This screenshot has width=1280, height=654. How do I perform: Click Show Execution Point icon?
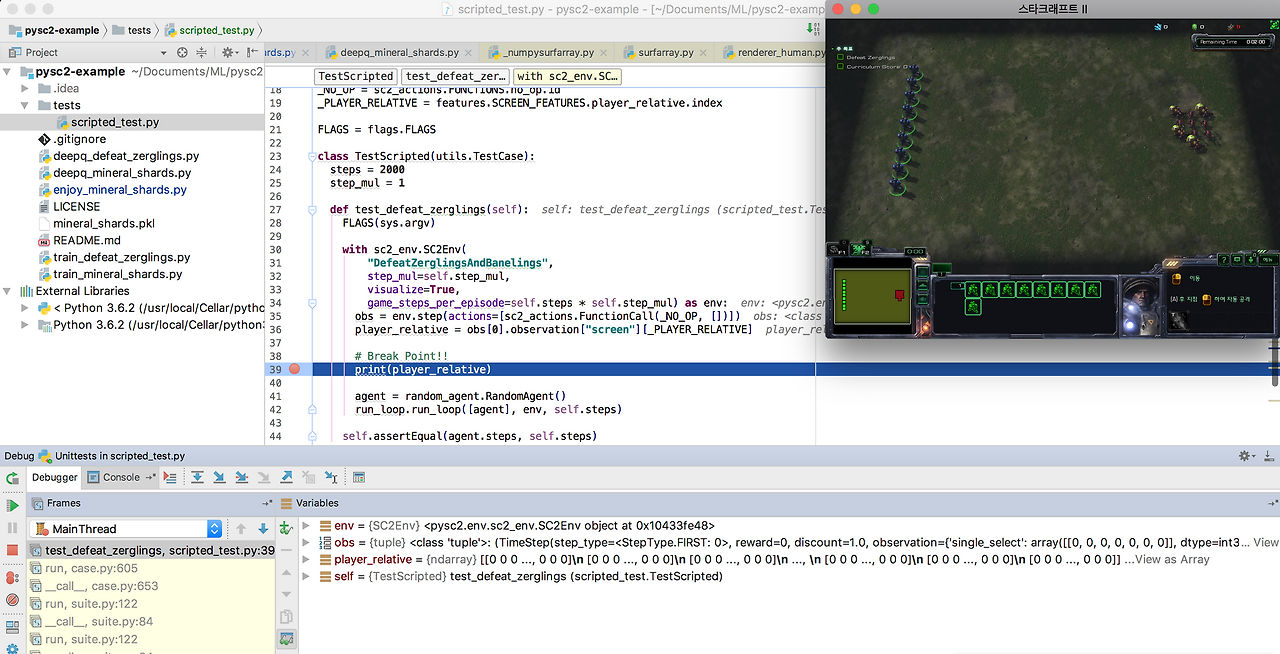pyautogui.click(x=170, y=478)
